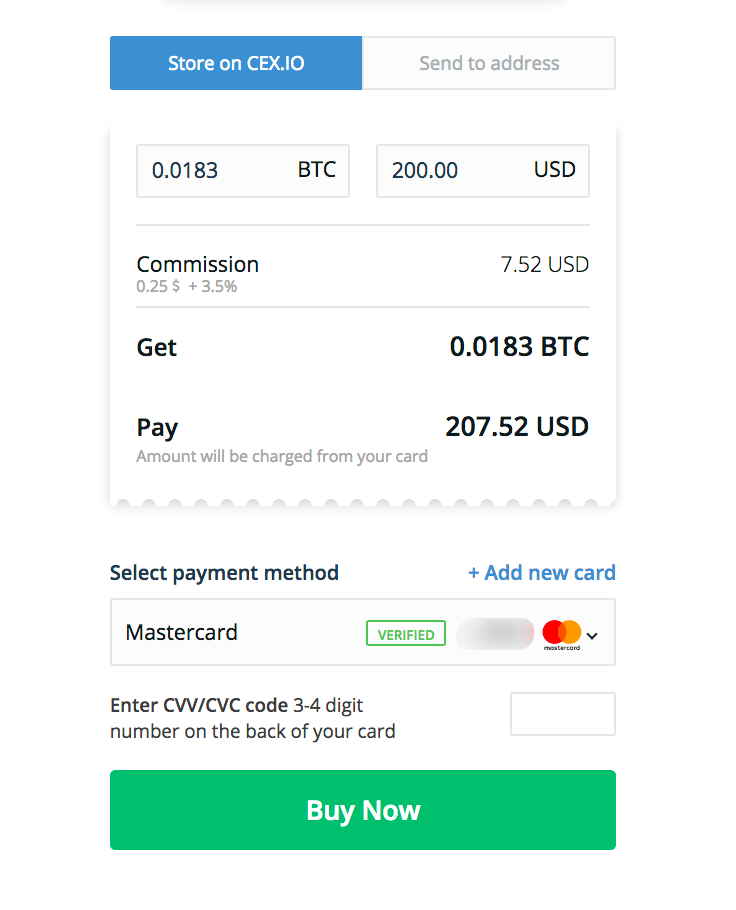736x910 pixels.
Task: Click the Add new card link
Action: pyautogui.click(x=541, y=573)
